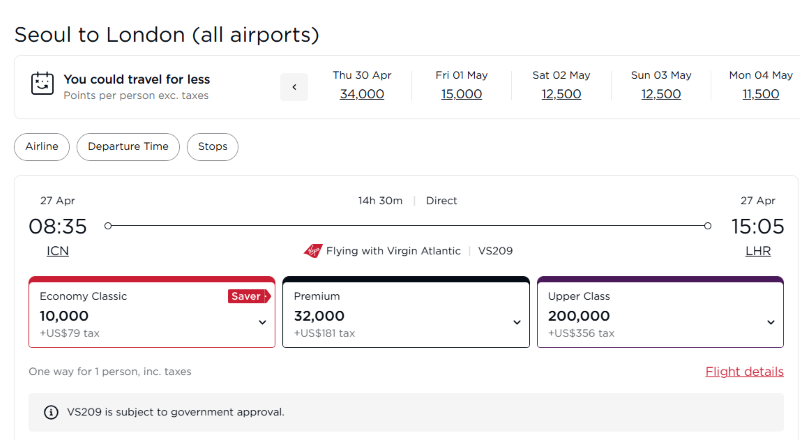This screenshot has height=440, width=800.
Task: Click the red Saver tag
Action: (x=249, y=296)
